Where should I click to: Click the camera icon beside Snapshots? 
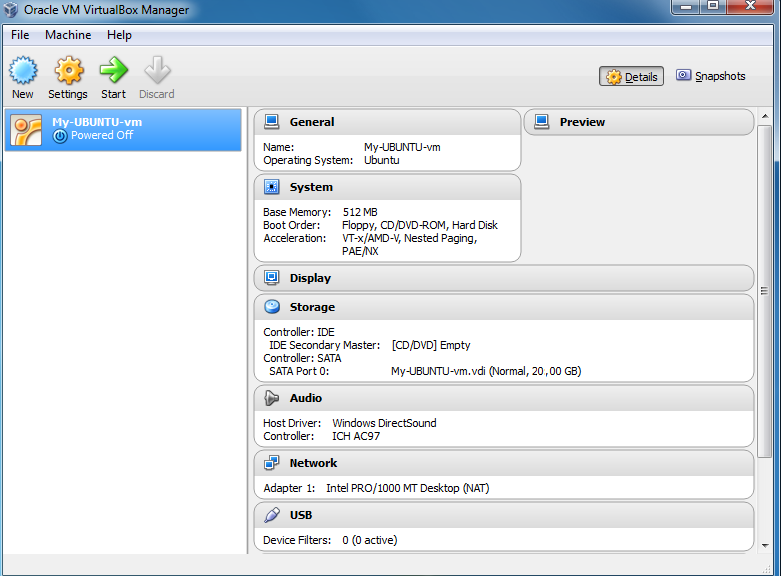pyautogui.click(x=683, y=75)
